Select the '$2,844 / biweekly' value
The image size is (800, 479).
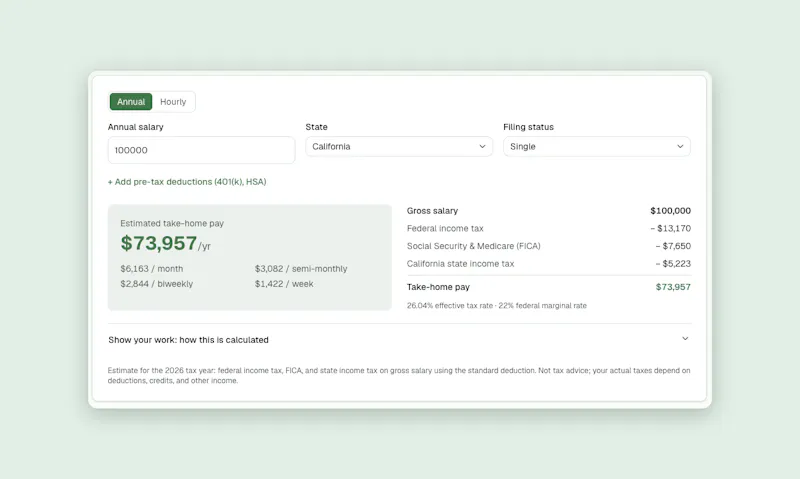pos(157,284)
